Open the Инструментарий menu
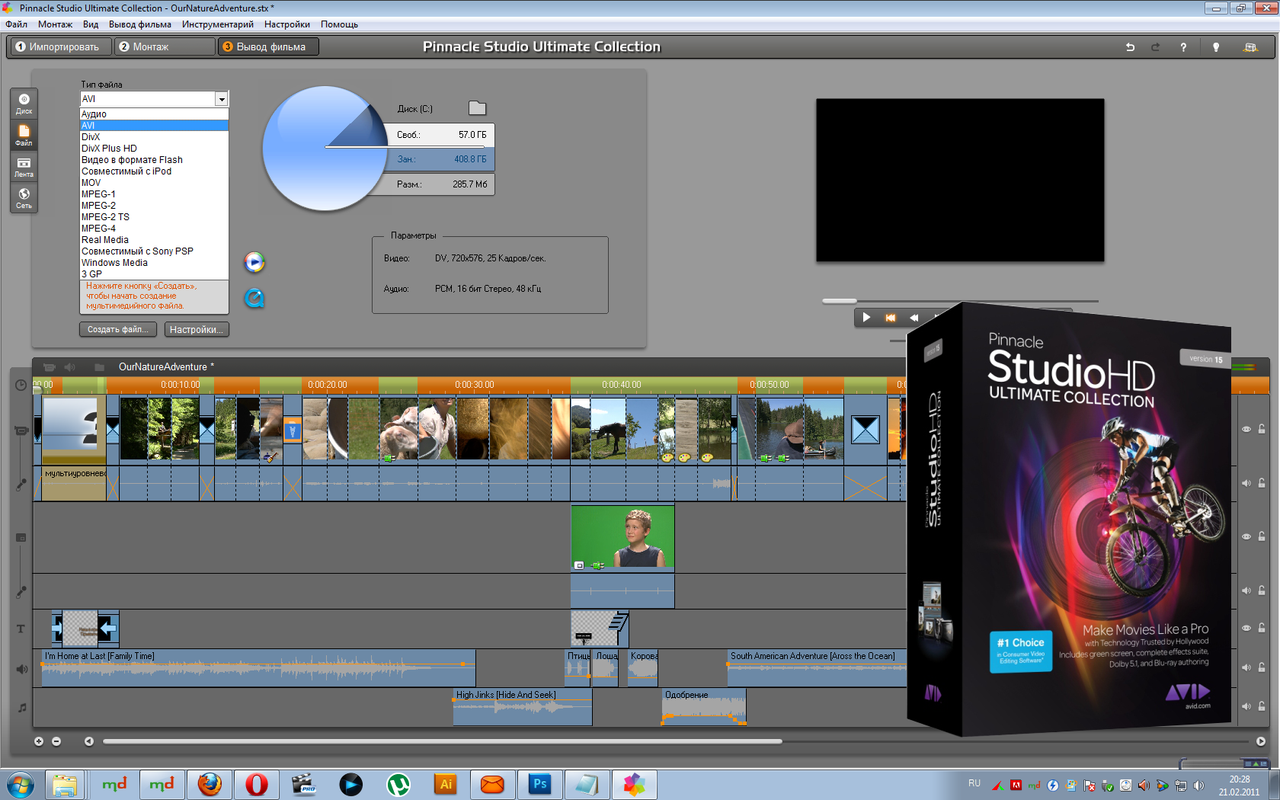Screen dimensions: 1280x800 point(218,24)
